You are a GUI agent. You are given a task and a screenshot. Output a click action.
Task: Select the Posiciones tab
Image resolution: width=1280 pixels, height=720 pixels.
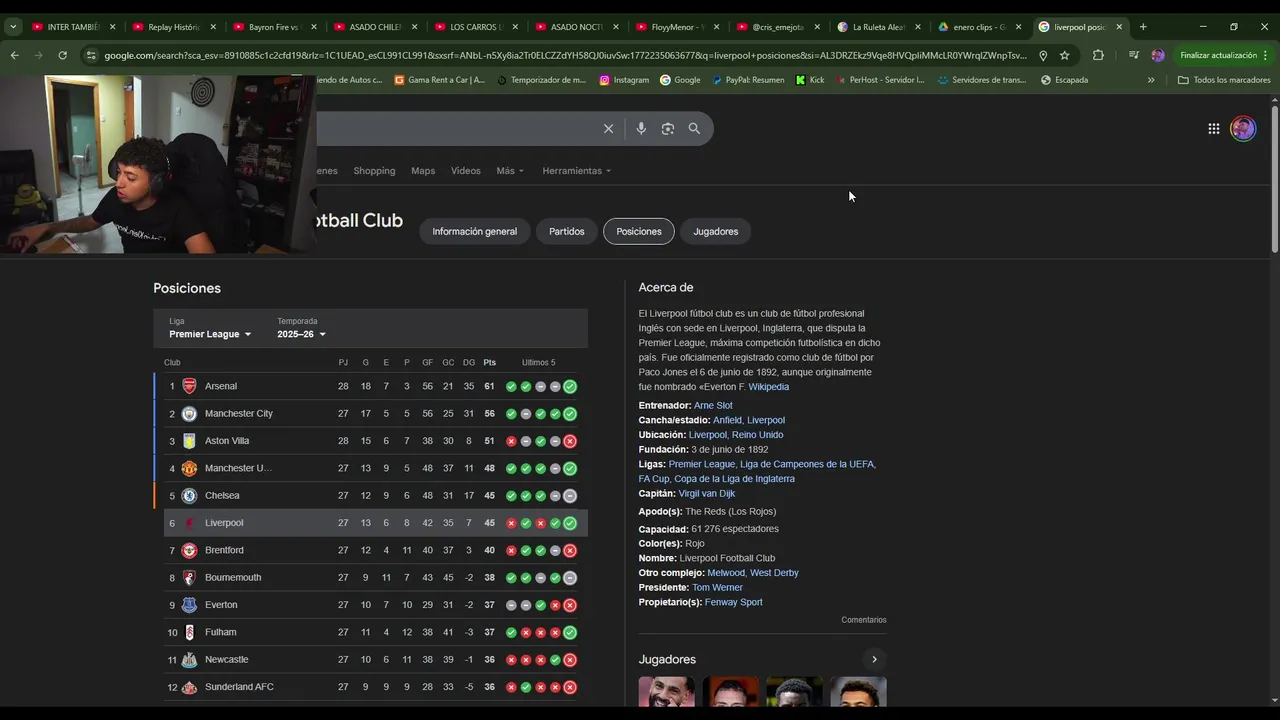639,231
